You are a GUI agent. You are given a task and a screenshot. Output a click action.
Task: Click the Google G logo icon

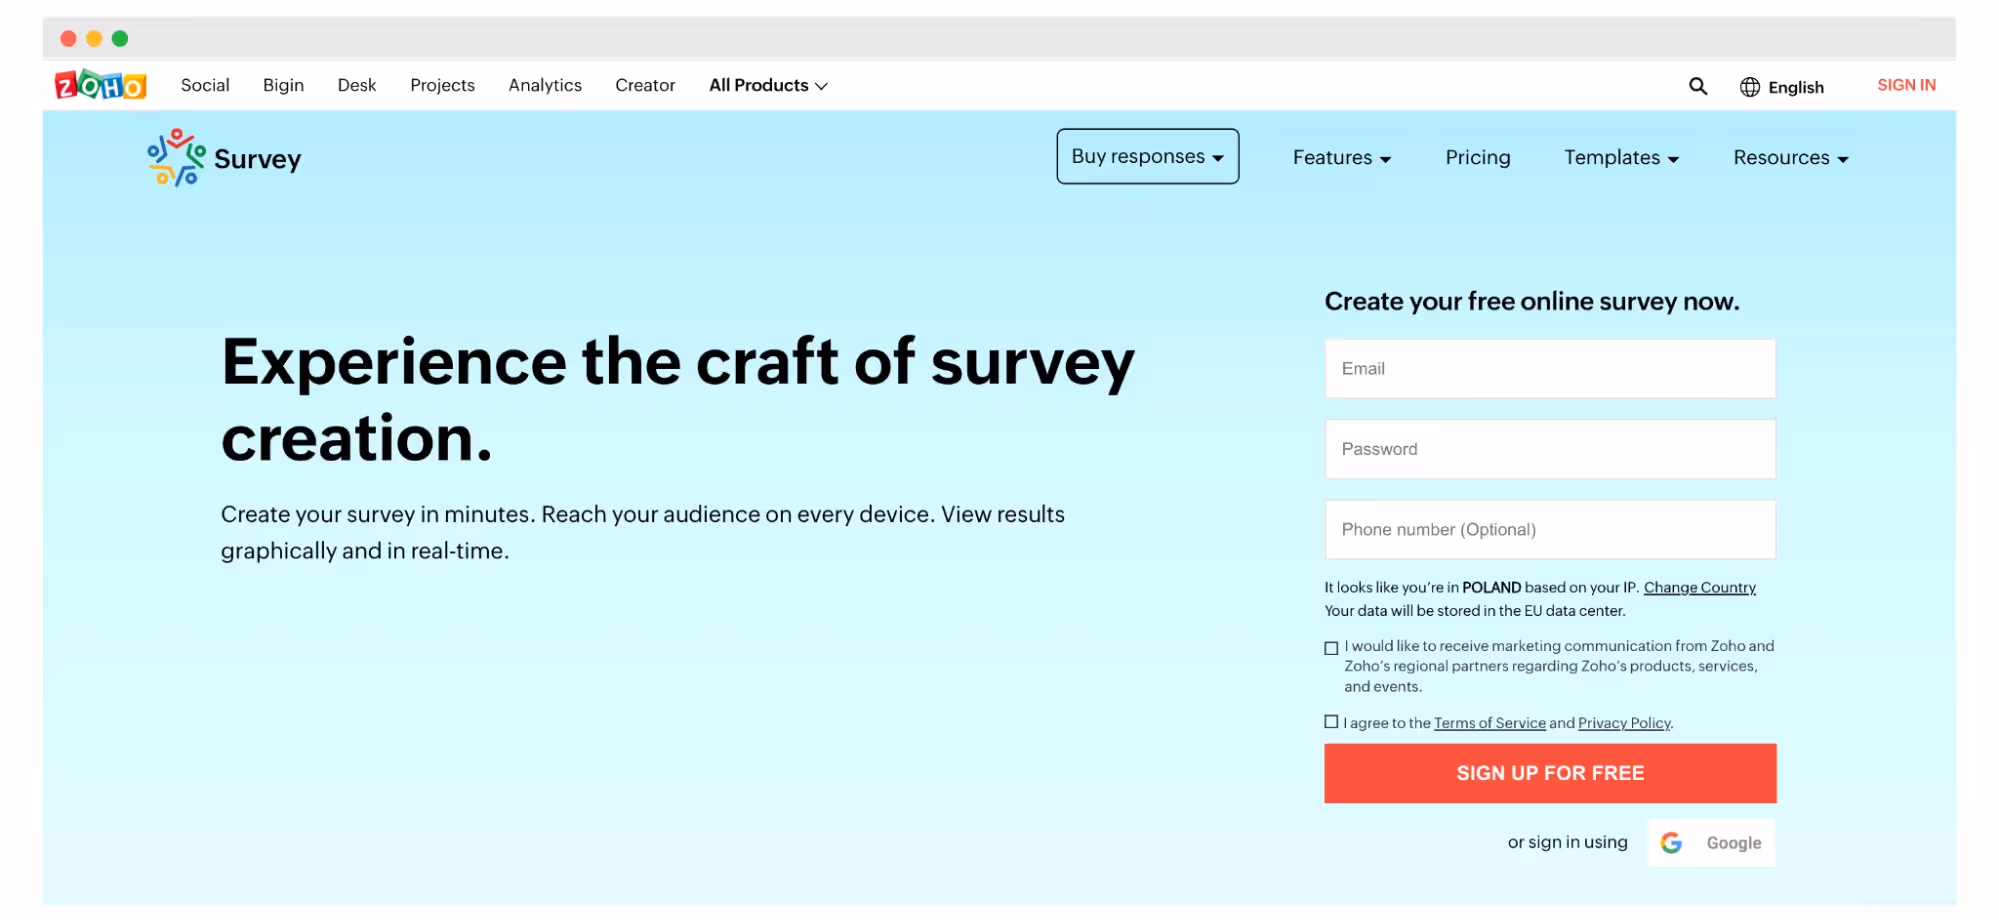1671,843
